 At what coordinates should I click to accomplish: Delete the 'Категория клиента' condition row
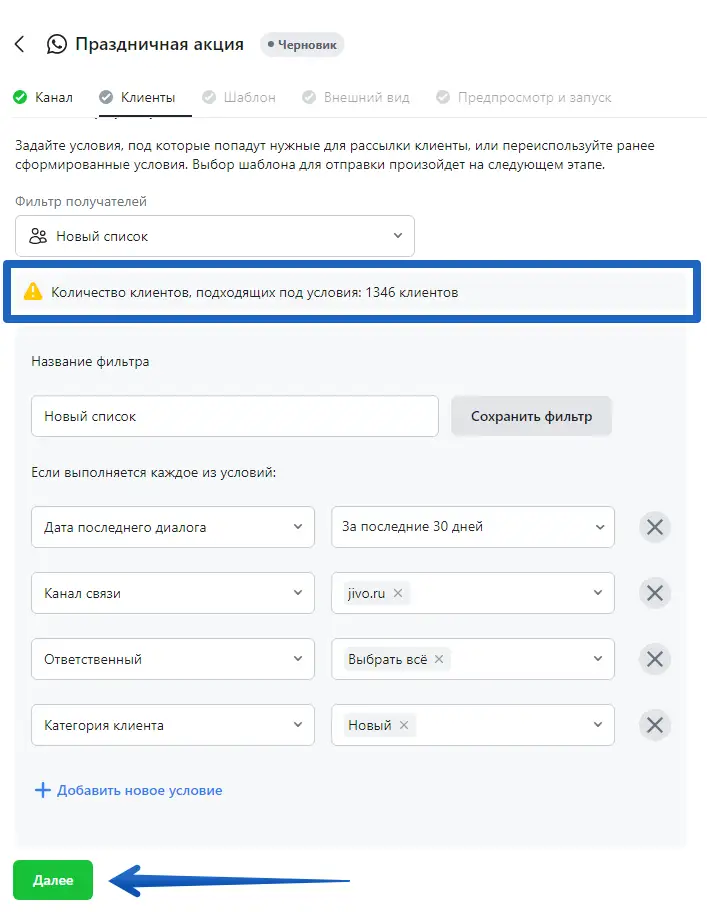655,725
